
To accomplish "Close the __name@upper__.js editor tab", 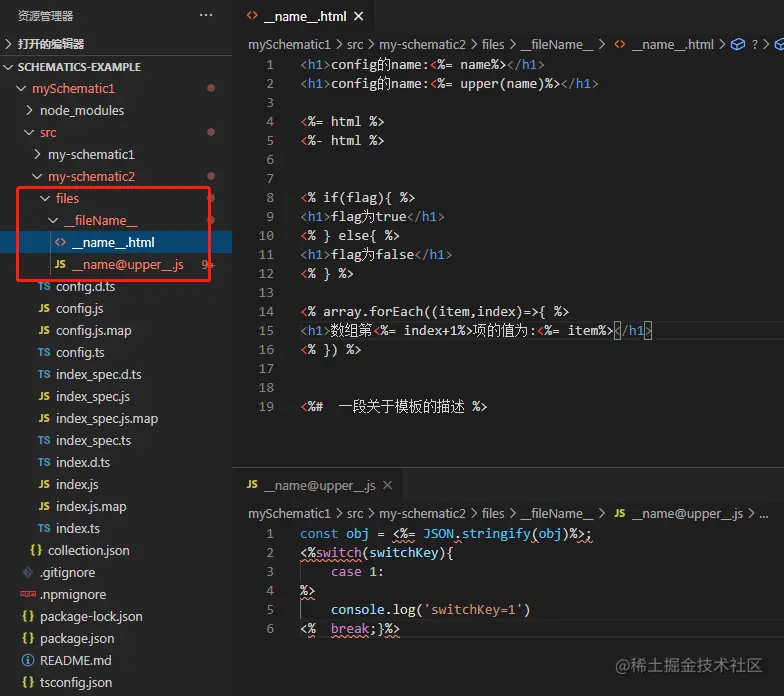I will 388,486.
